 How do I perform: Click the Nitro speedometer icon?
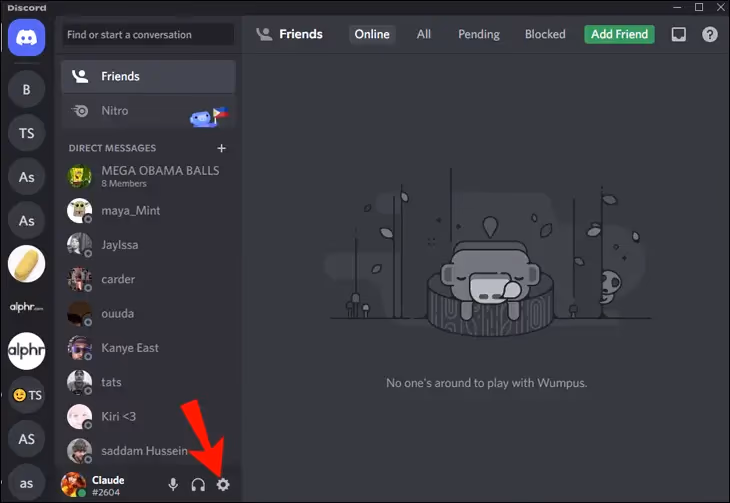(80, 111)
